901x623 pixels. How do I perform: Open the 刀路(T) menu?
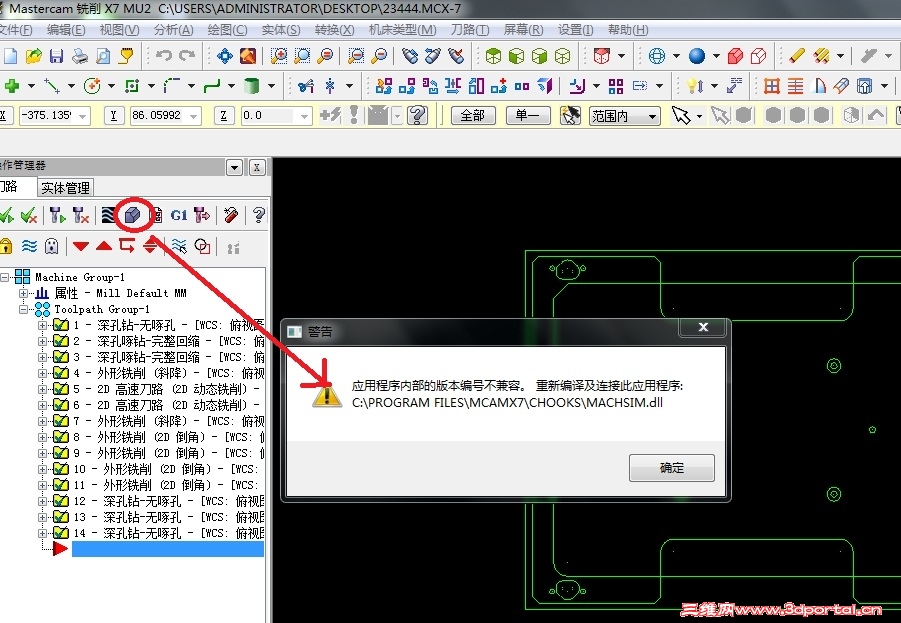[x=469, y=30]
